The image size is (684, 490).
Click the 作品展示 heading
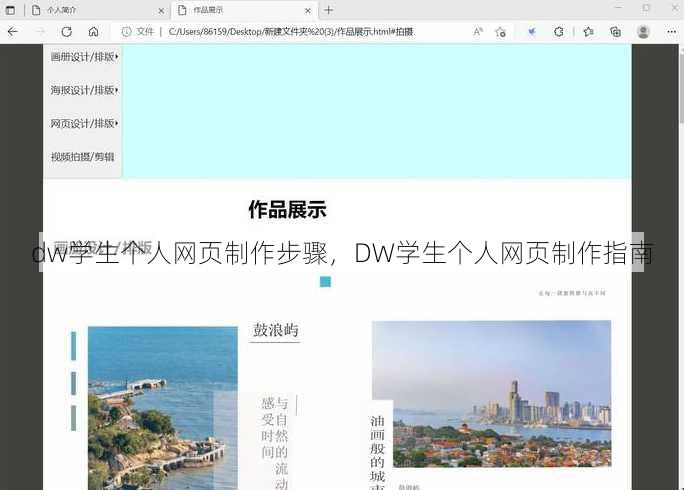(x=287, y=210)
